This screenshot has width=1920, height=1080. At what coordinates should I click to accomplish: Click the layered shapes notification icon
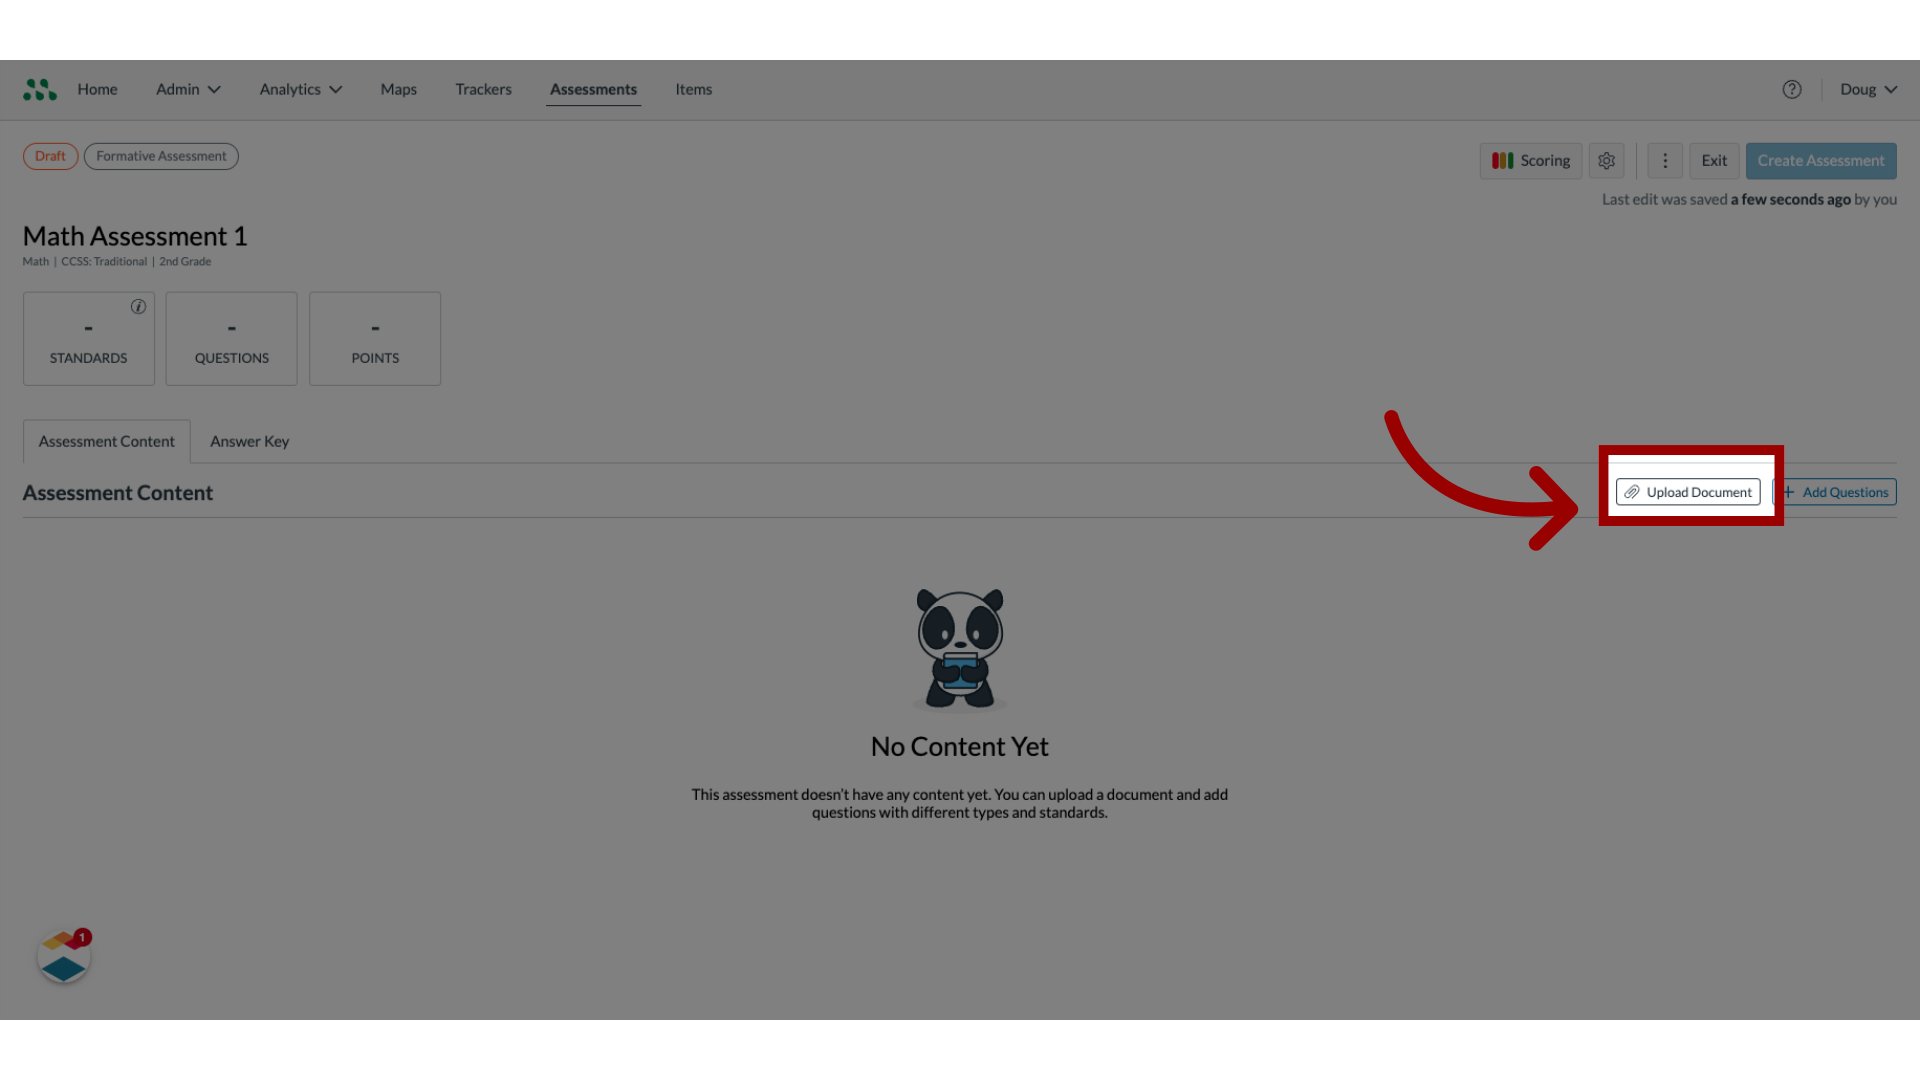tap(63, 957)
